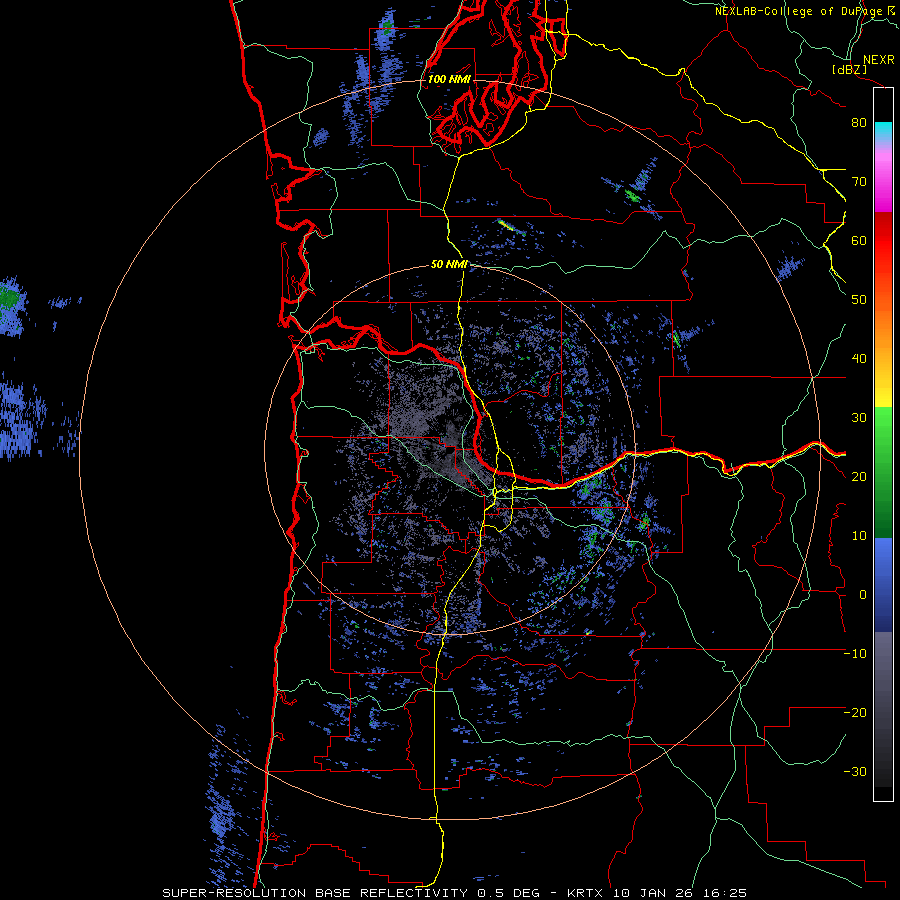Click the -10 value on the dBZ scale

855,654
